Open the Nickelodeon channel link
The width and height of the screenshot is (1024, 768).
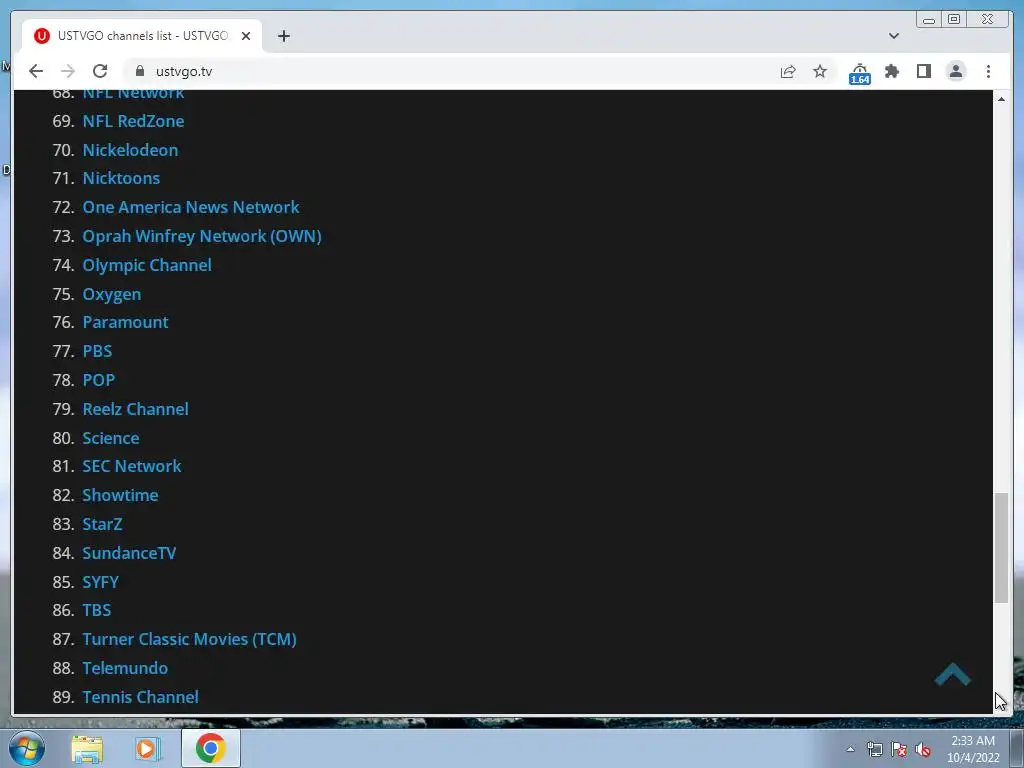(x=130, y=150)
